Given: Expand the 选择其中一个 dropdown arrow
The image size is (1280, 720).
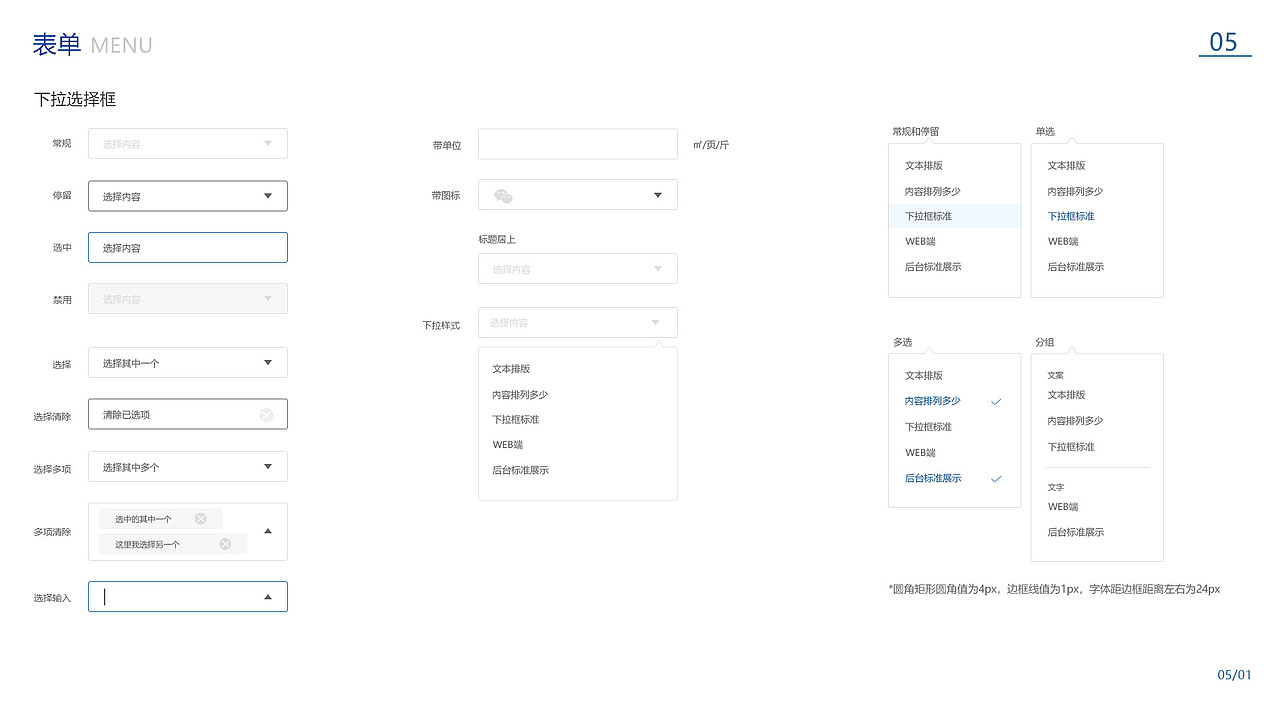Looking at the screenshot, I should [x=268, y=363].
